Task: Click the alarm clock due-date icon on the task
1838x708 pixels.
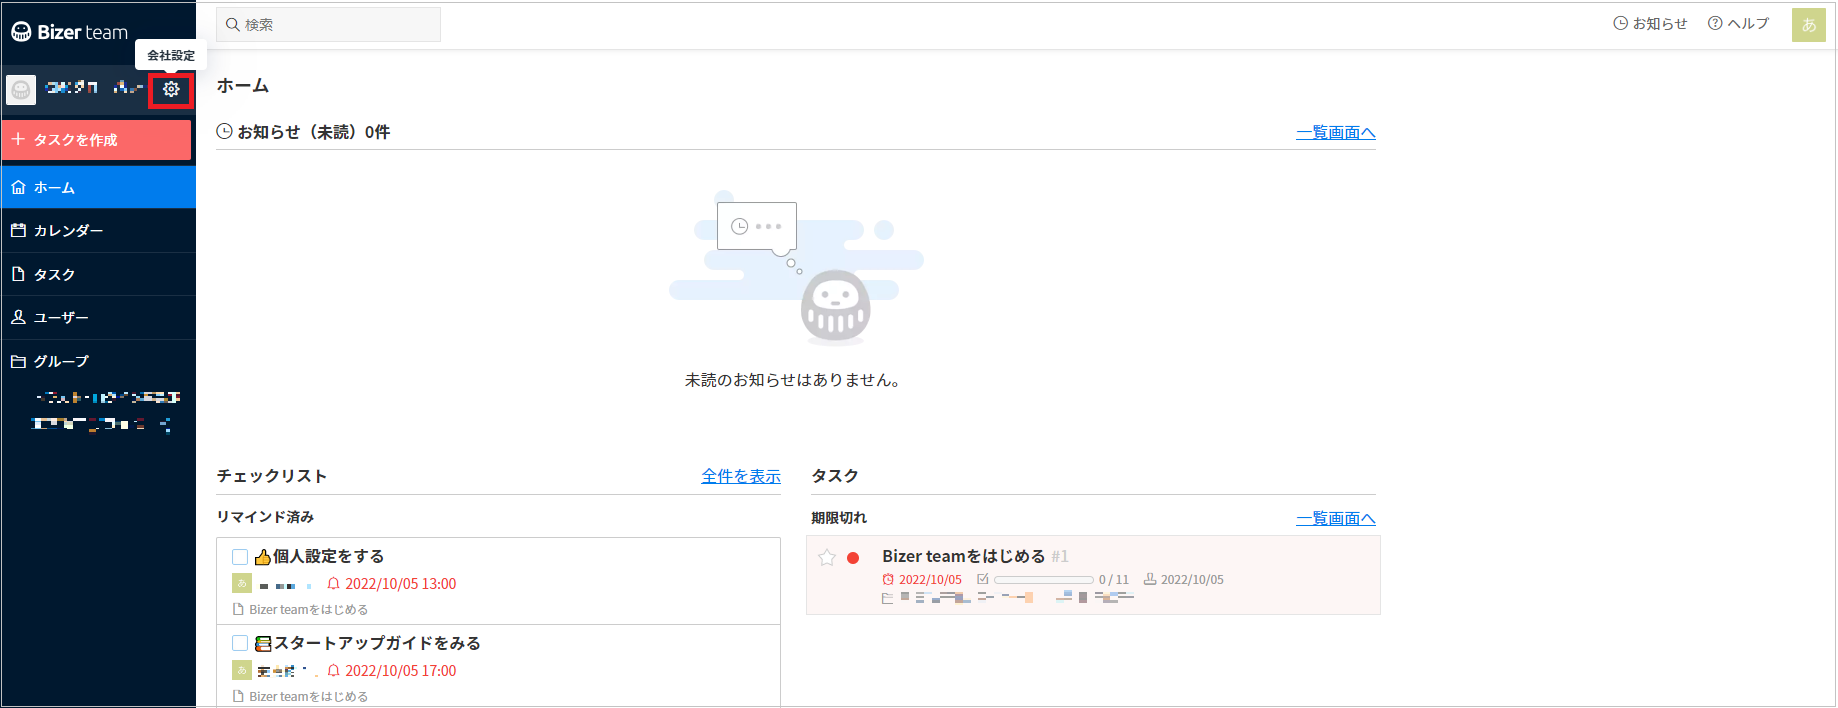Action: tap(888, 580)
